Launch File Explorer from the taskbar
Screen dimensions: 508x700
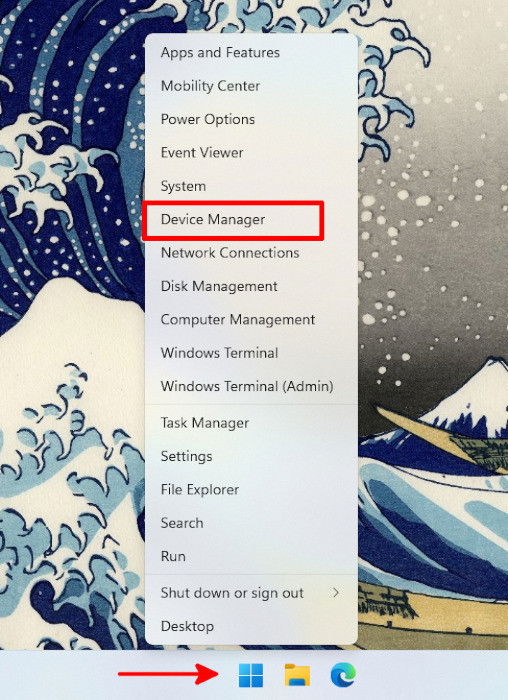(297, 675)
